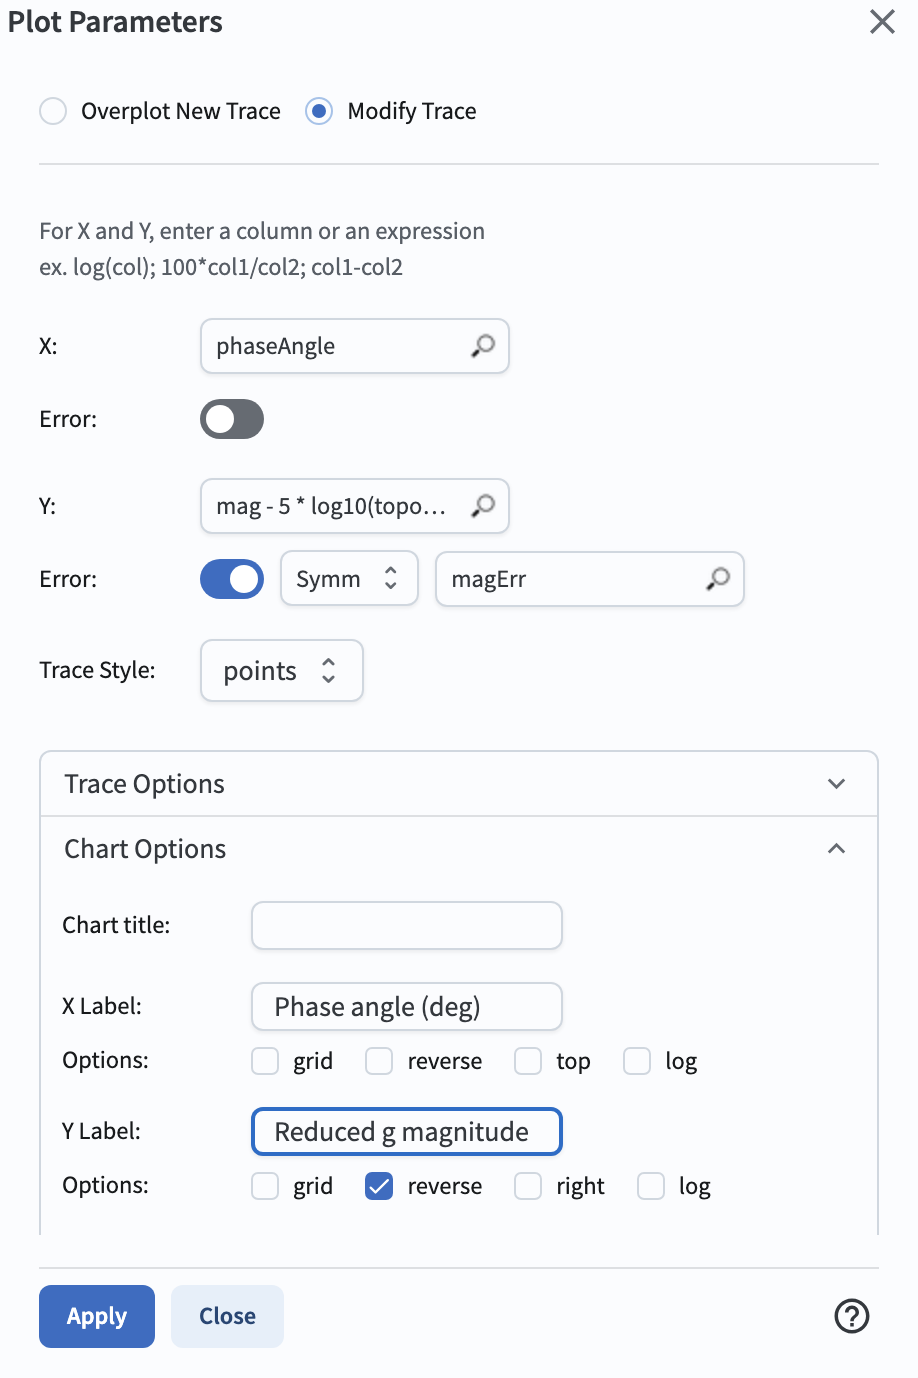The height and width of the screenshot is (1378, 918).
Task: Check log option for X axis
Action: click(637, 1061)
